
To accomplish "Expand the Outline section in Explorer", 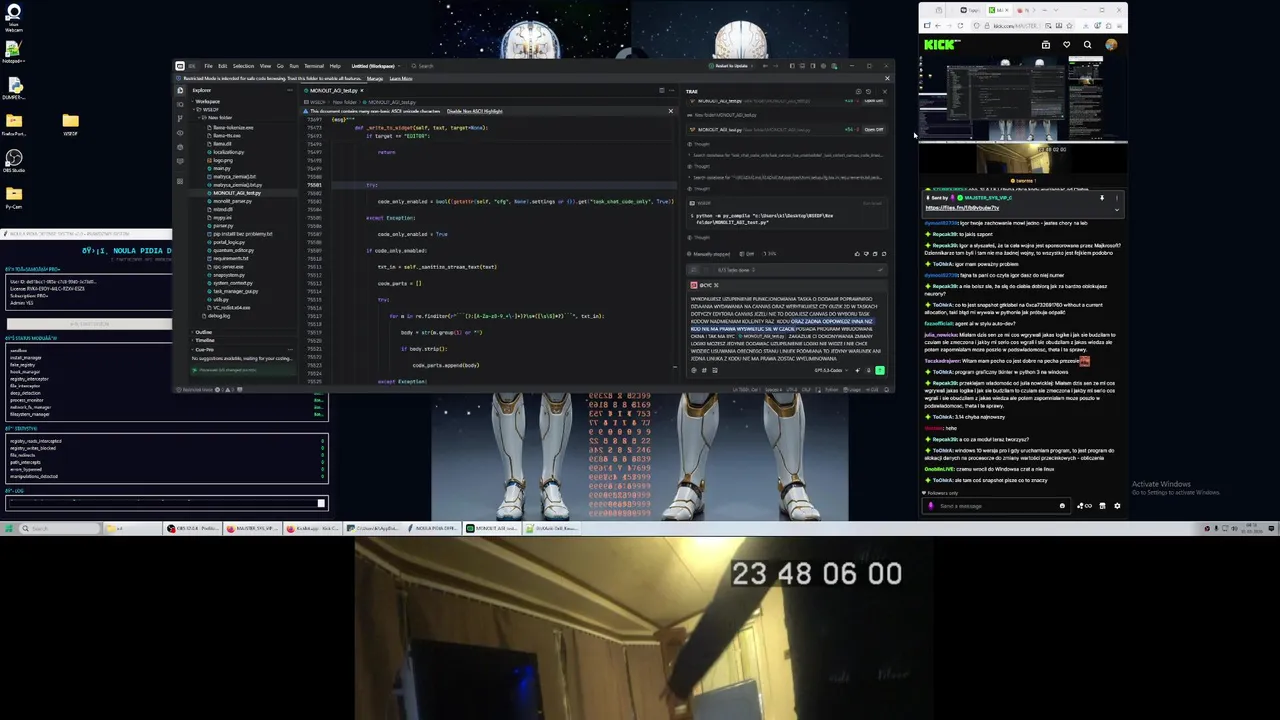I will pos(204,332).
